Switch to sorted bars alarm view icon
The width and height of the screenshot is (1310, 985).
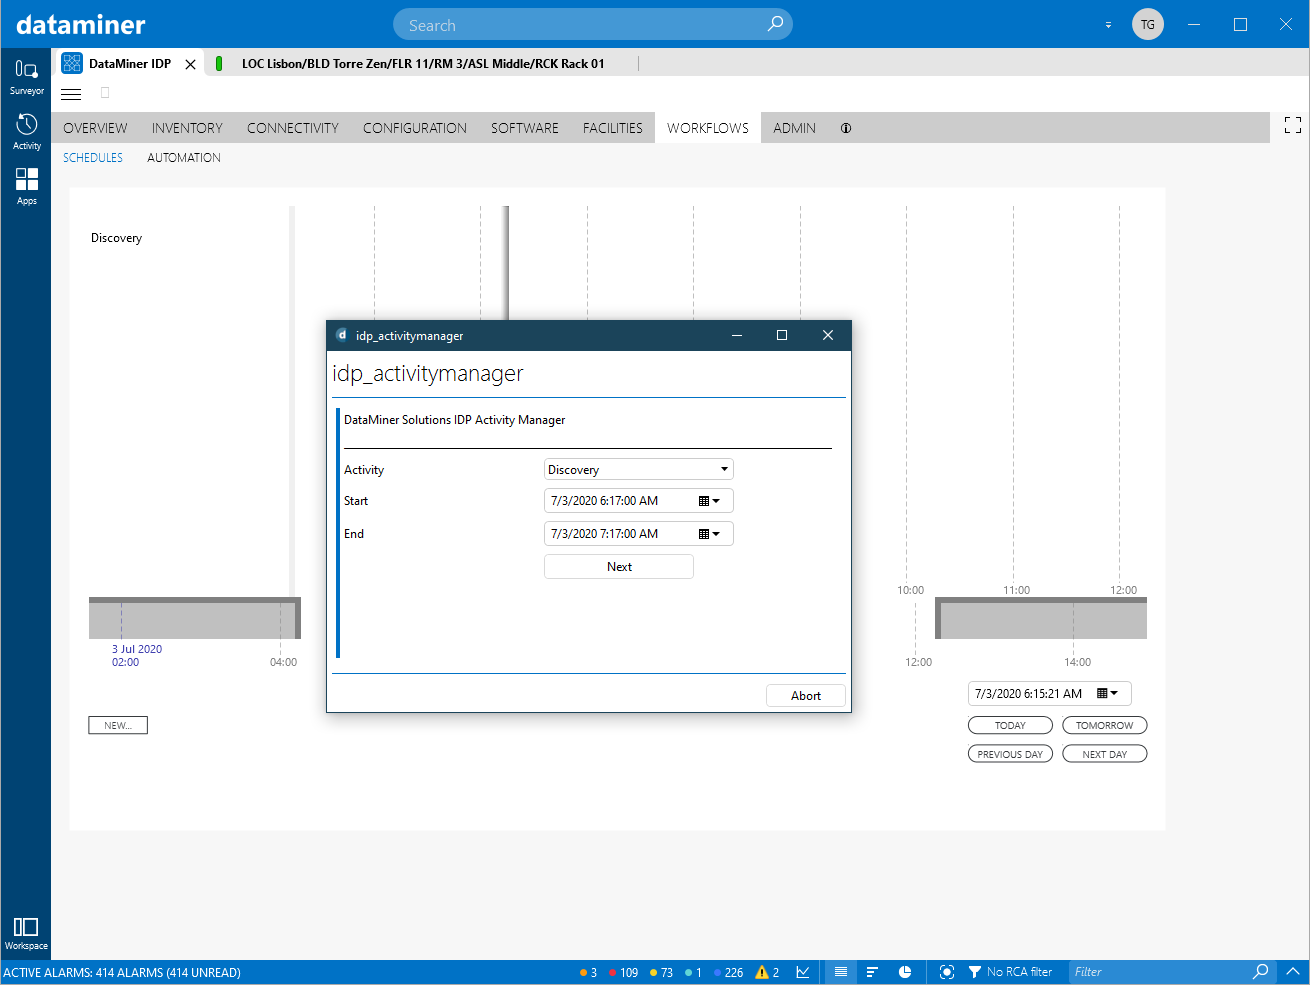(x=872, y=972)
